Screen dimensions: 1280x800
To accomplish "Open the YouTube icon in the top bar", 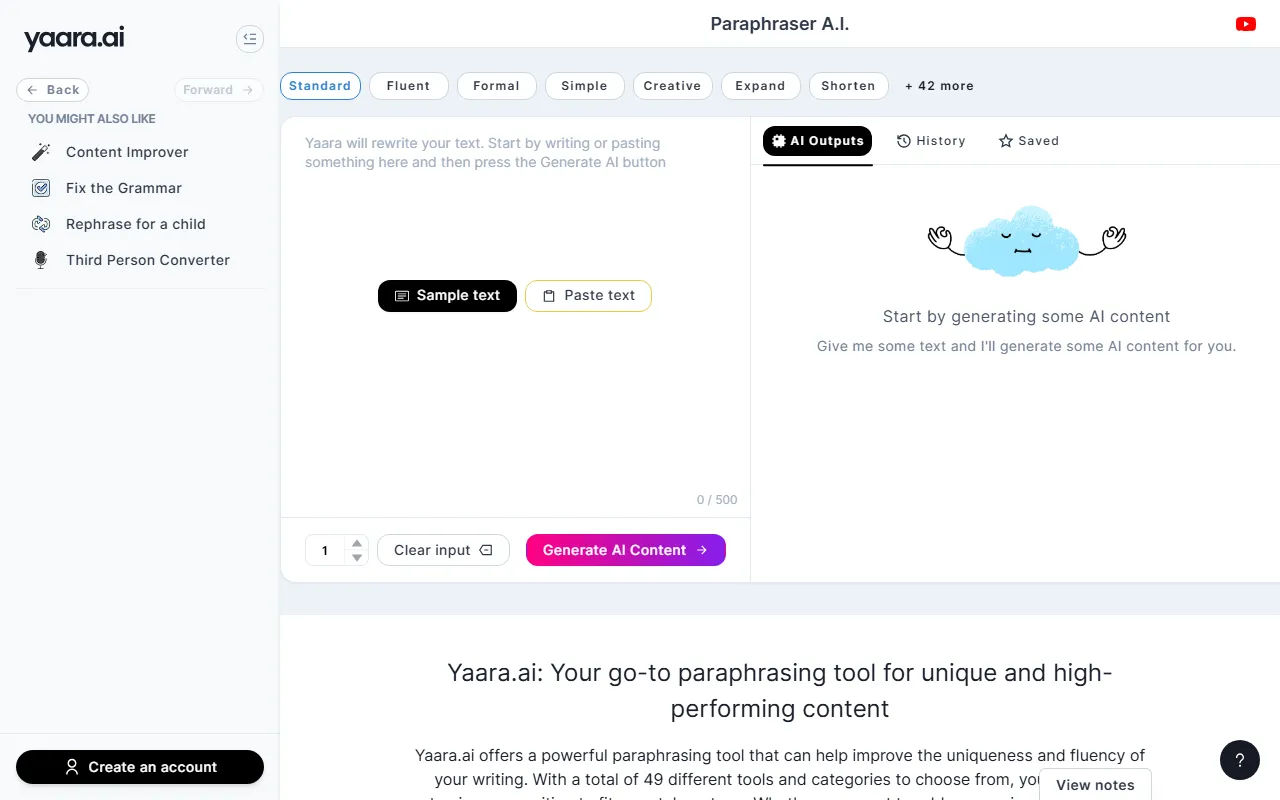I will [1245, 23].
